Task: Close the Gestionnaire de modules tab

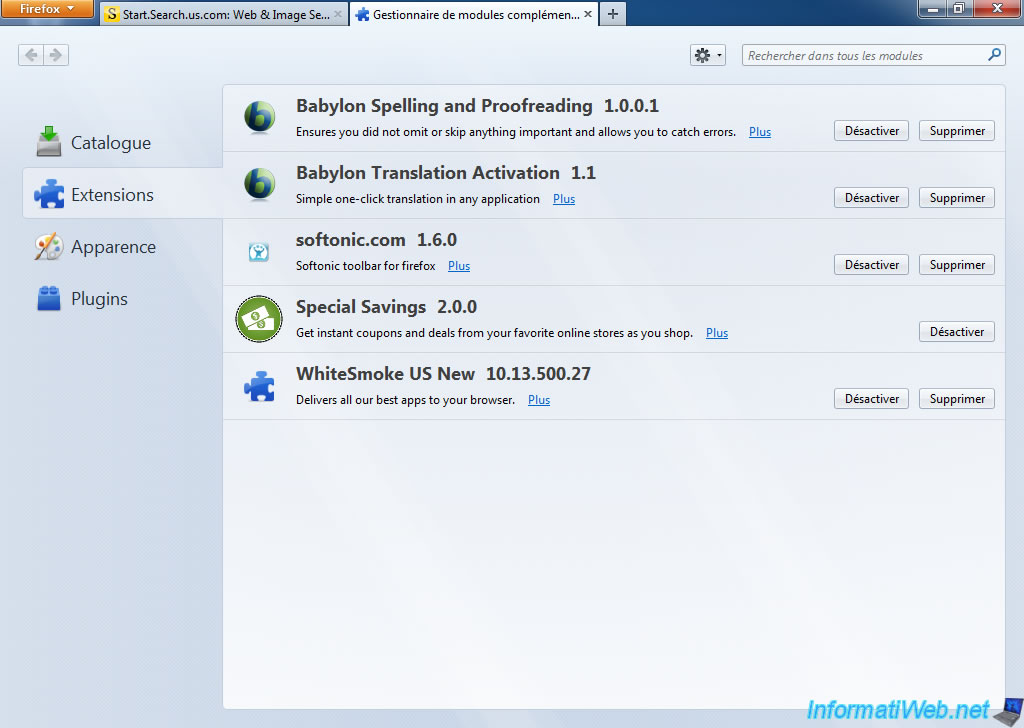Action: tap(588, 14)
